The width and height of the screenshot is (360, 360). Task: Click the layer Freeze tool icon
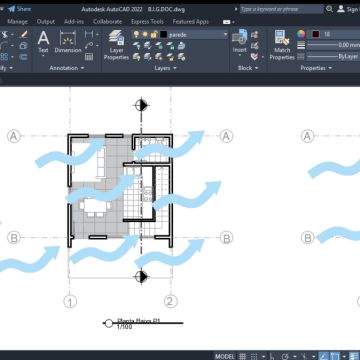[x=159, y=46]
